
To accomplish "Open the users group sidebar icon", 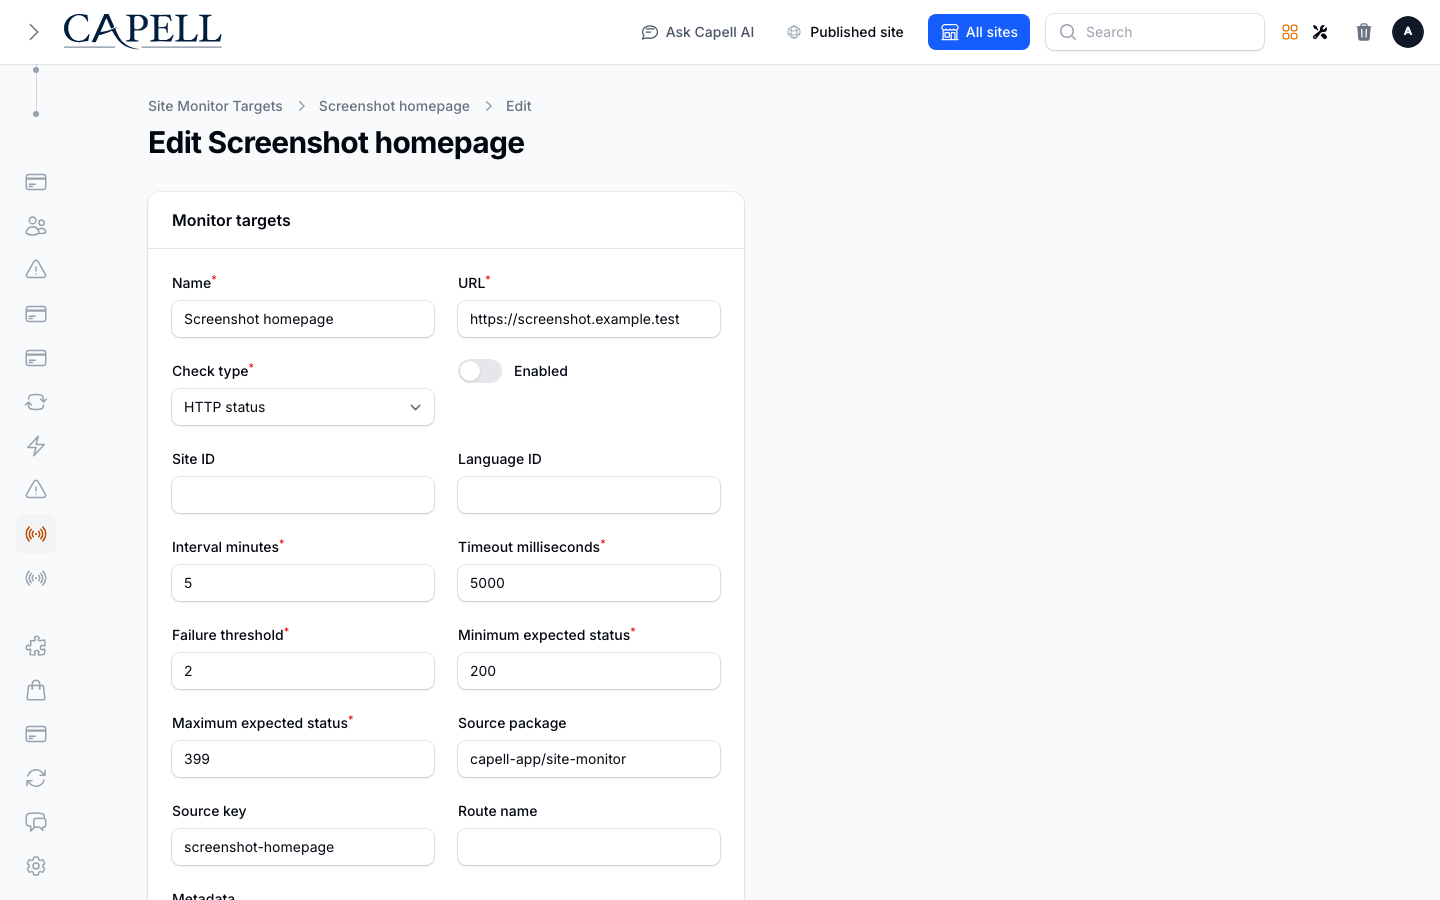I will click(x=36, y=226).
